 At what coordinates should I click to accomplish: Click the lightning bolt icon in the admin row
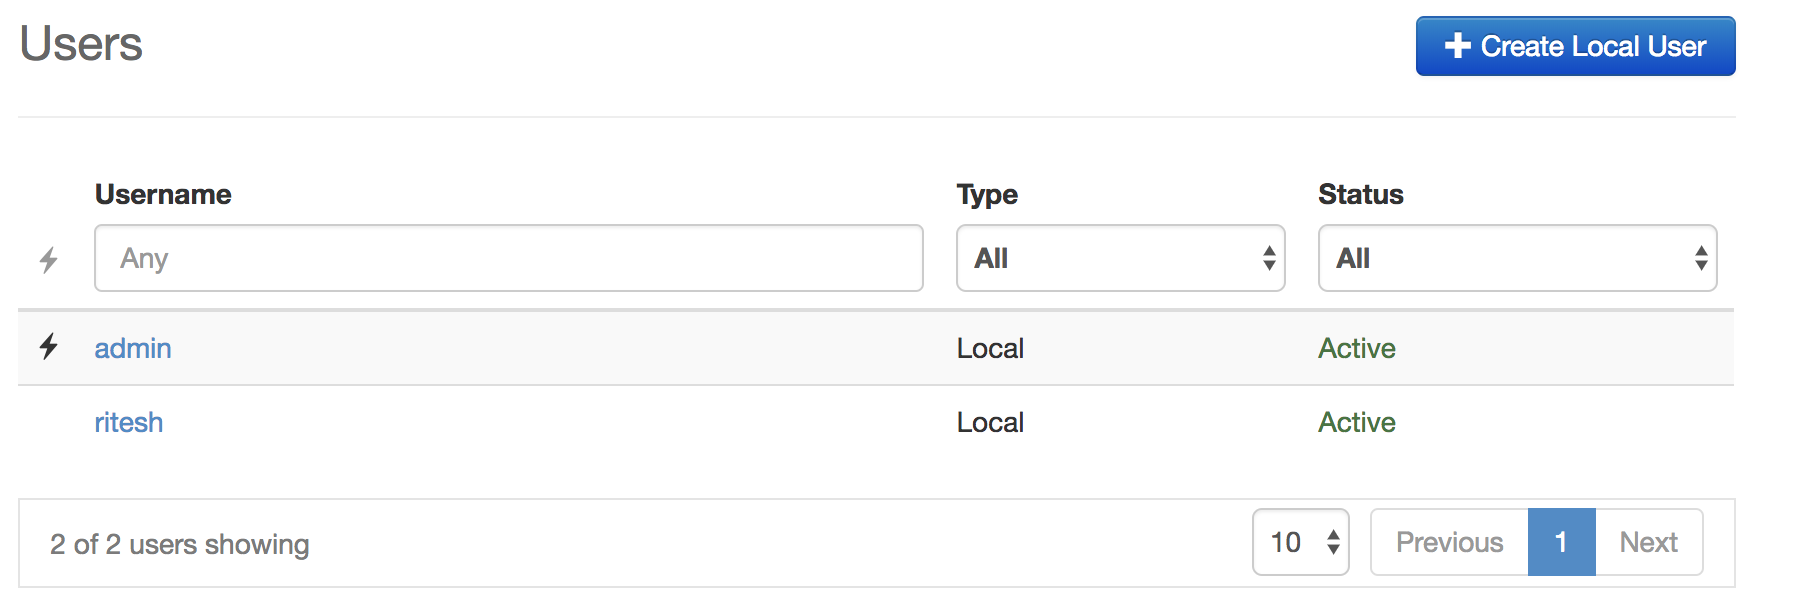pyautogui.click(x=48, y=347)
